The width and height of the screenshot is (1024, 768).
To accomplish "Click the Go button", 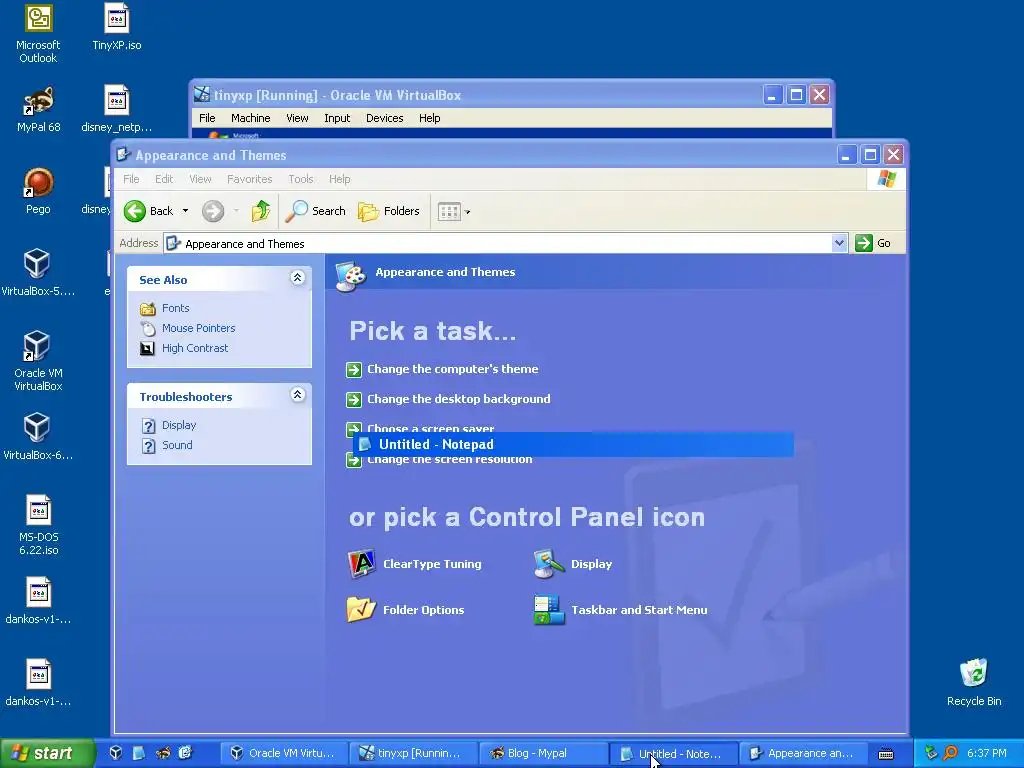I will [x=873, y=243].
